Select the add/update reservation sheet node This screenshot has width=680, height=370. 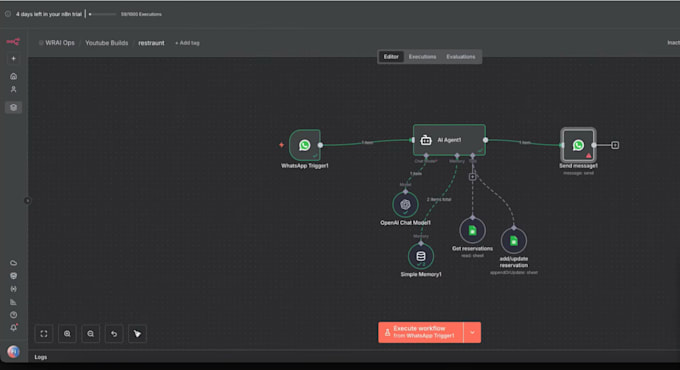(x=513, y=241)
